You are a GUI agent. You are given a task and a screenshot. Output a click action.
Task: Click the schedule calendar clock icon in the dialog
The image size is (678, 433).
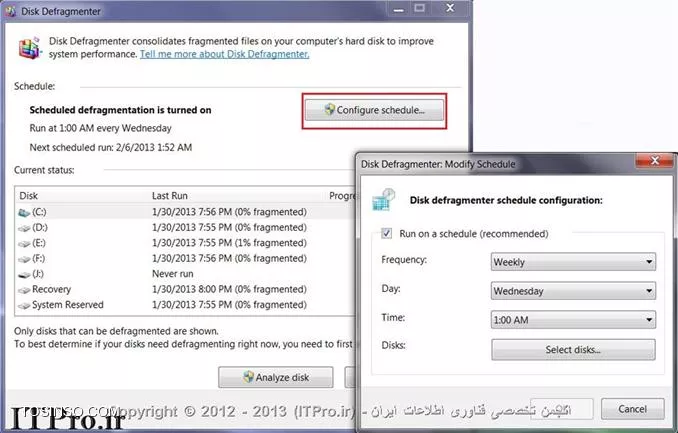[x=384, y=199]
